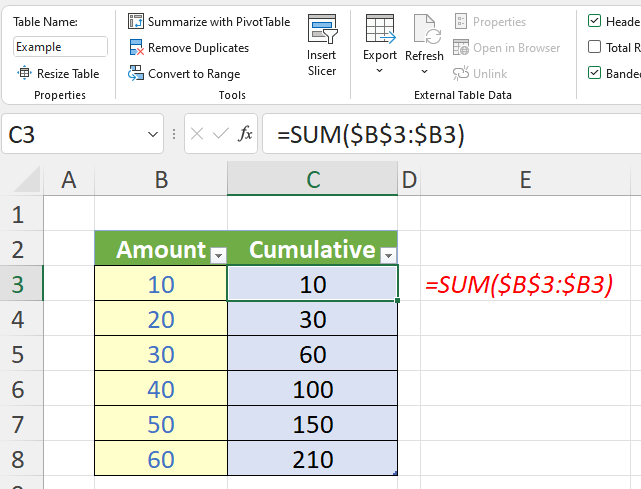The image size is (641, 489).
Task: Open the Export dropdown arrow
Action: [x=380, y=70]
